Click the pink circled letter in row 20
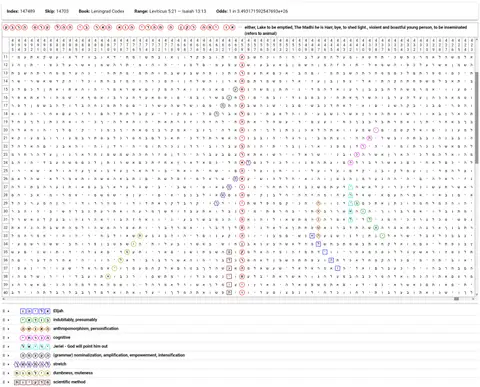This screenshot has width=480, height=387. click(x=376, y=130)
